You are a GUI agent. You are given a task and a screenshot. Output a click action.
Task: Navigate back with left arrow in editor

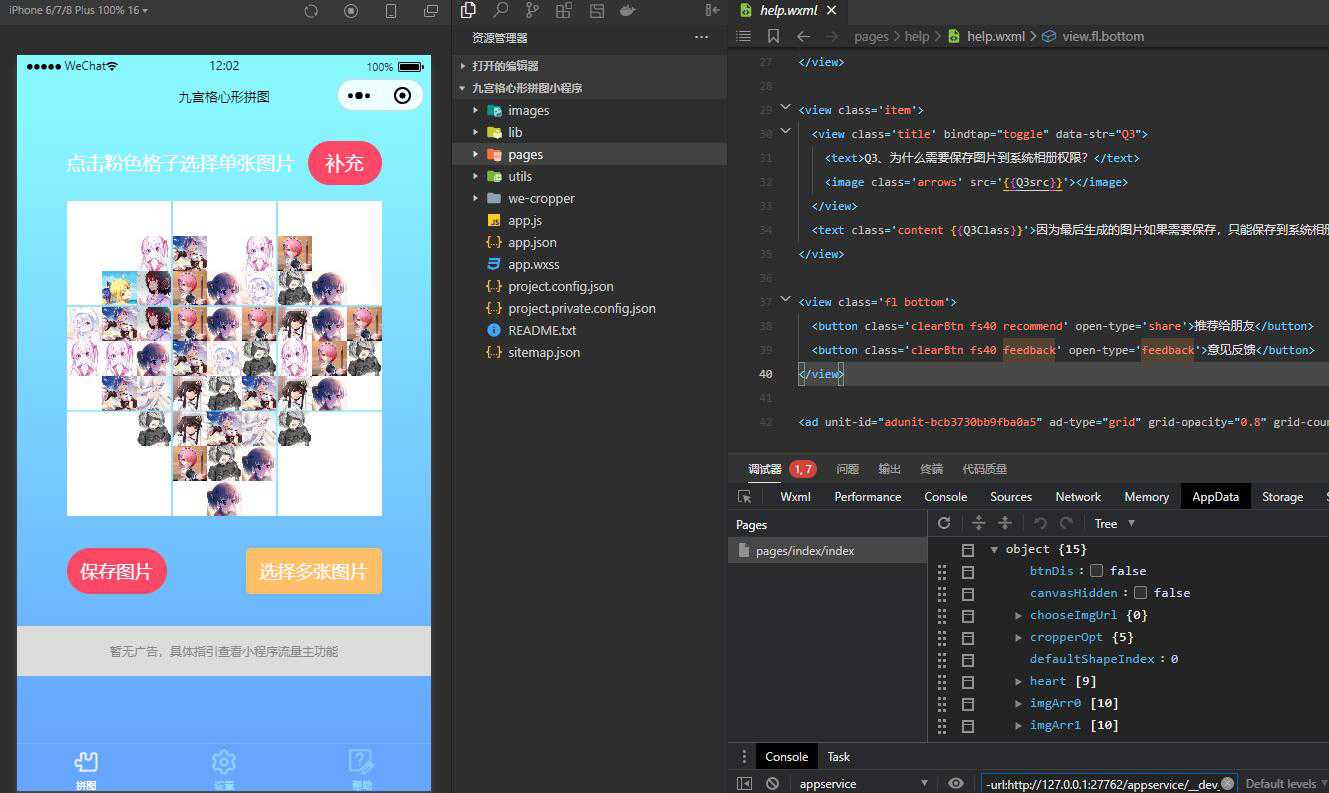pos(803,36)
